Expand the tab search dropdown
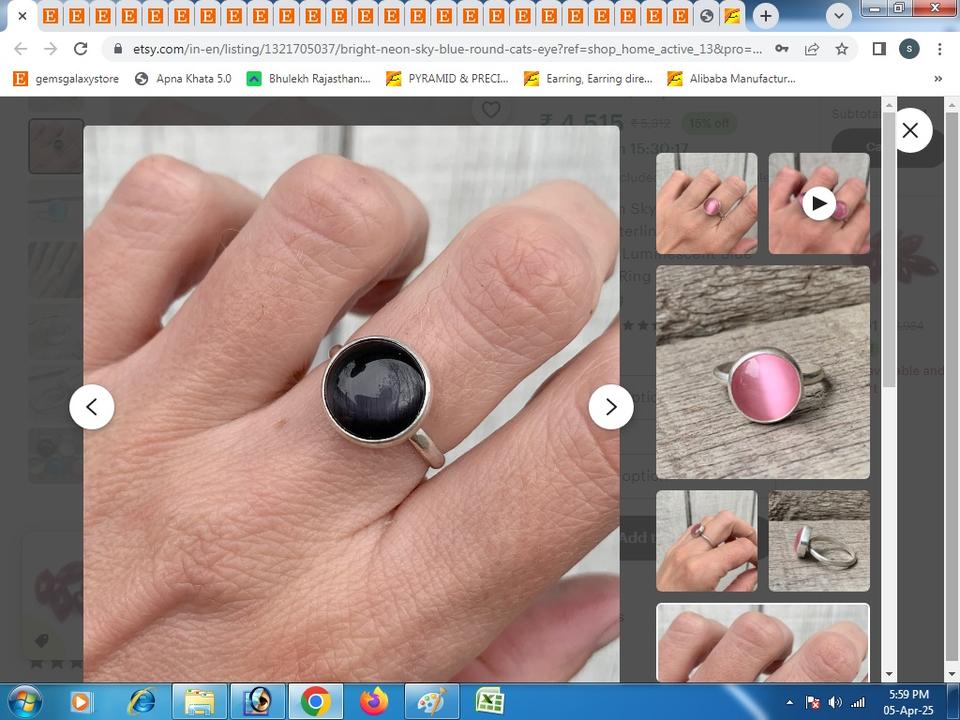This screenshot has height=720, width=960. tap(839, 16)
